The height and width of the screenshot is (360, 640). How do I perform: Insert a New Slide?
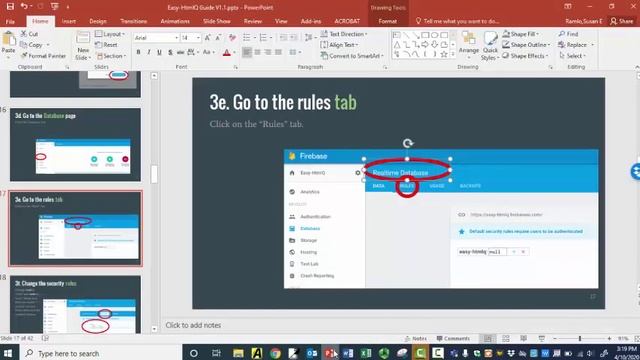pos(83,46)
